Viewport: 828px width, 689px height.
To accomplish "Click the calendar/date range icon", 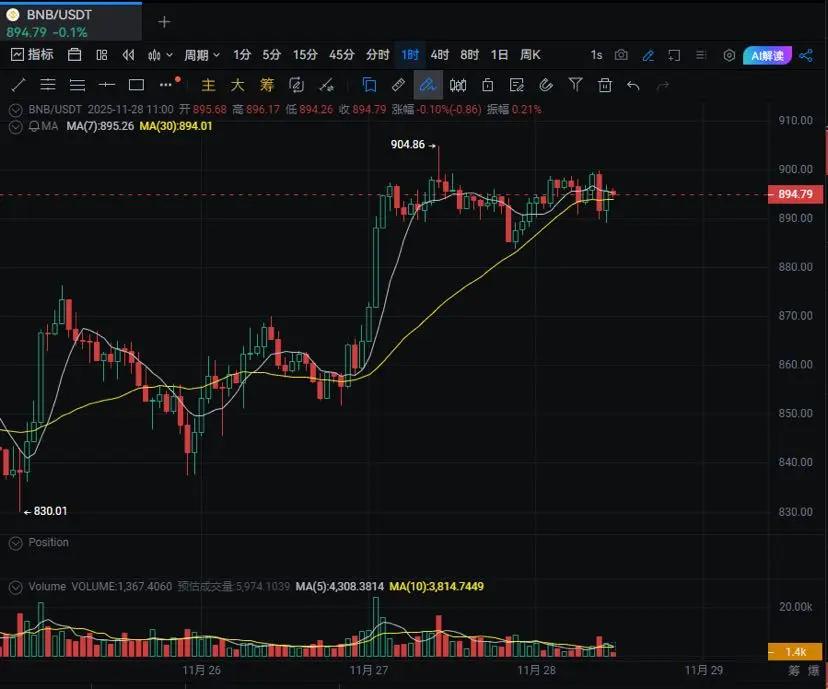I will point(74,55).
